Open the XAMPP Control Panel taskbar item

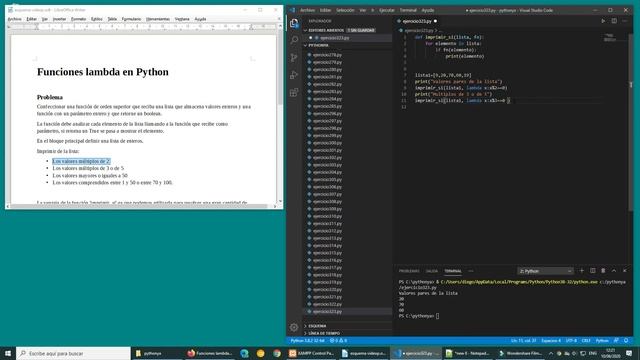pos(311,353)
